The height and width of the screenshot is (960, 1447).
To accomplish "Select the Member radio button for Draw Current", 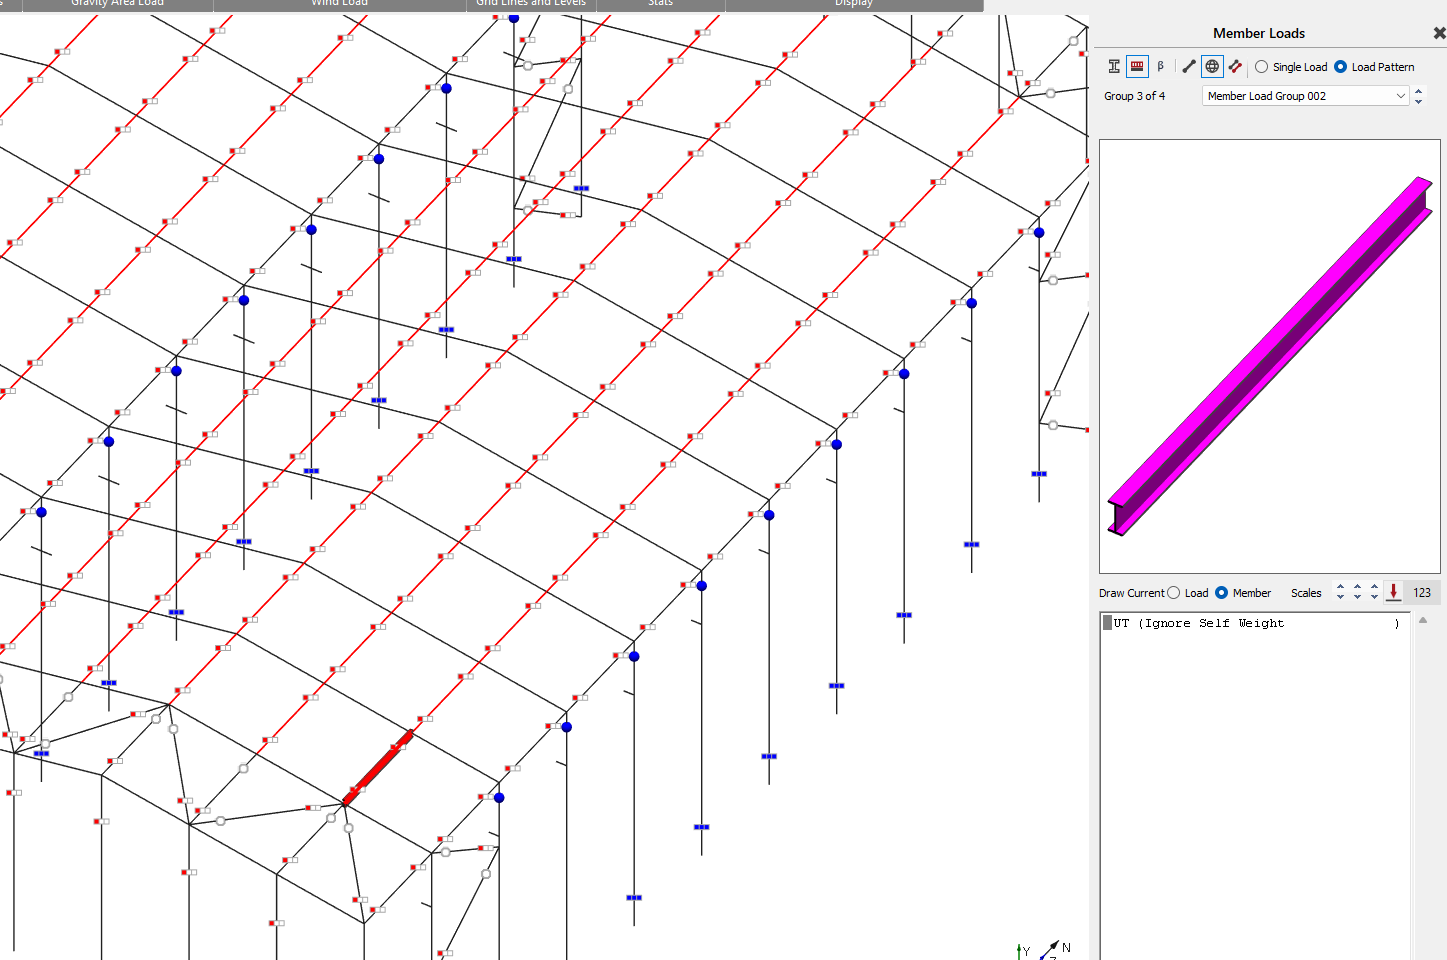I will pos(1222,592).
